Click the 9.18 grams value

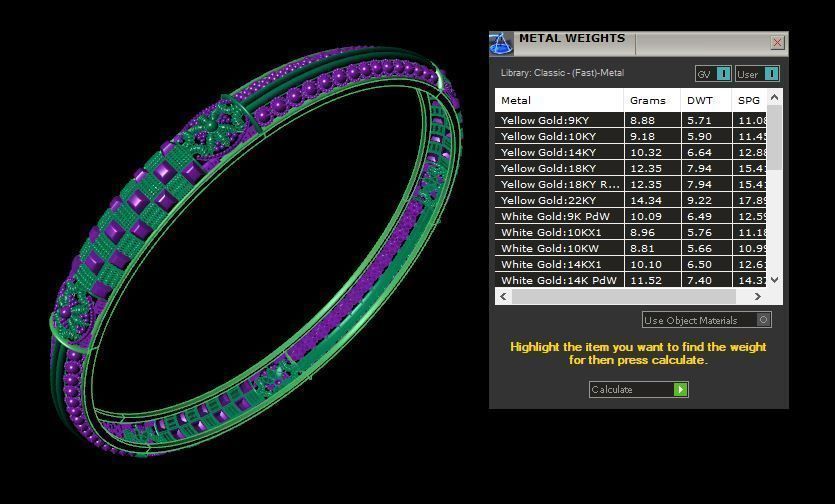(x=642, y=136)
